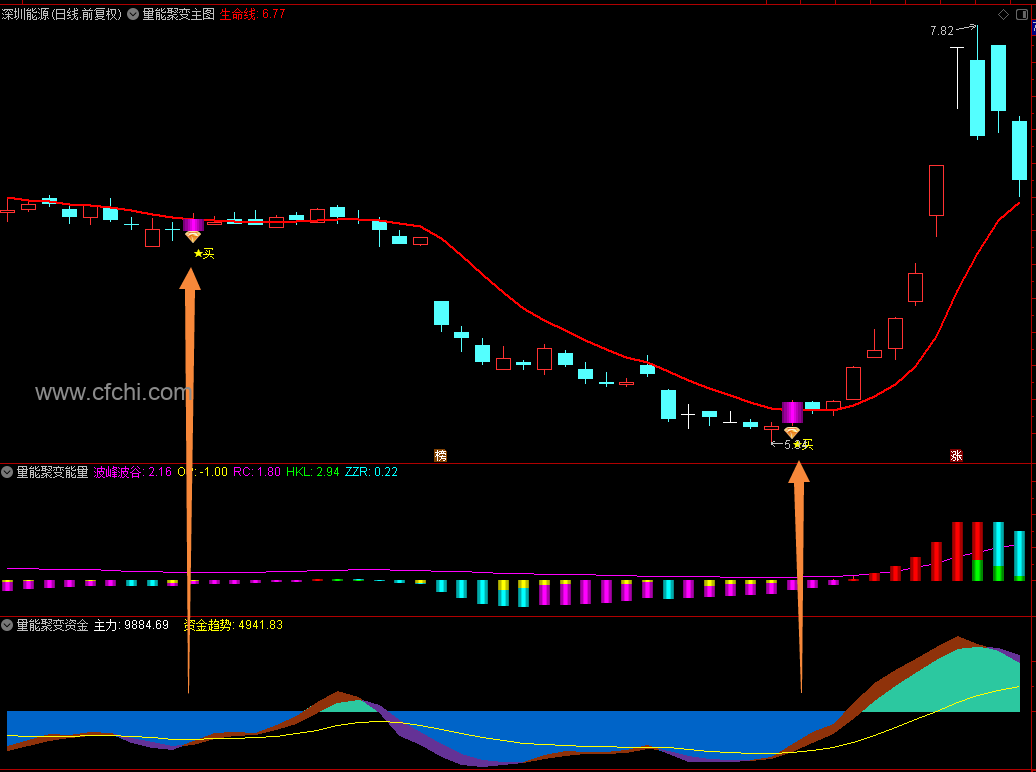Click the 量能聚变资金 indicator label

point(52,625)
